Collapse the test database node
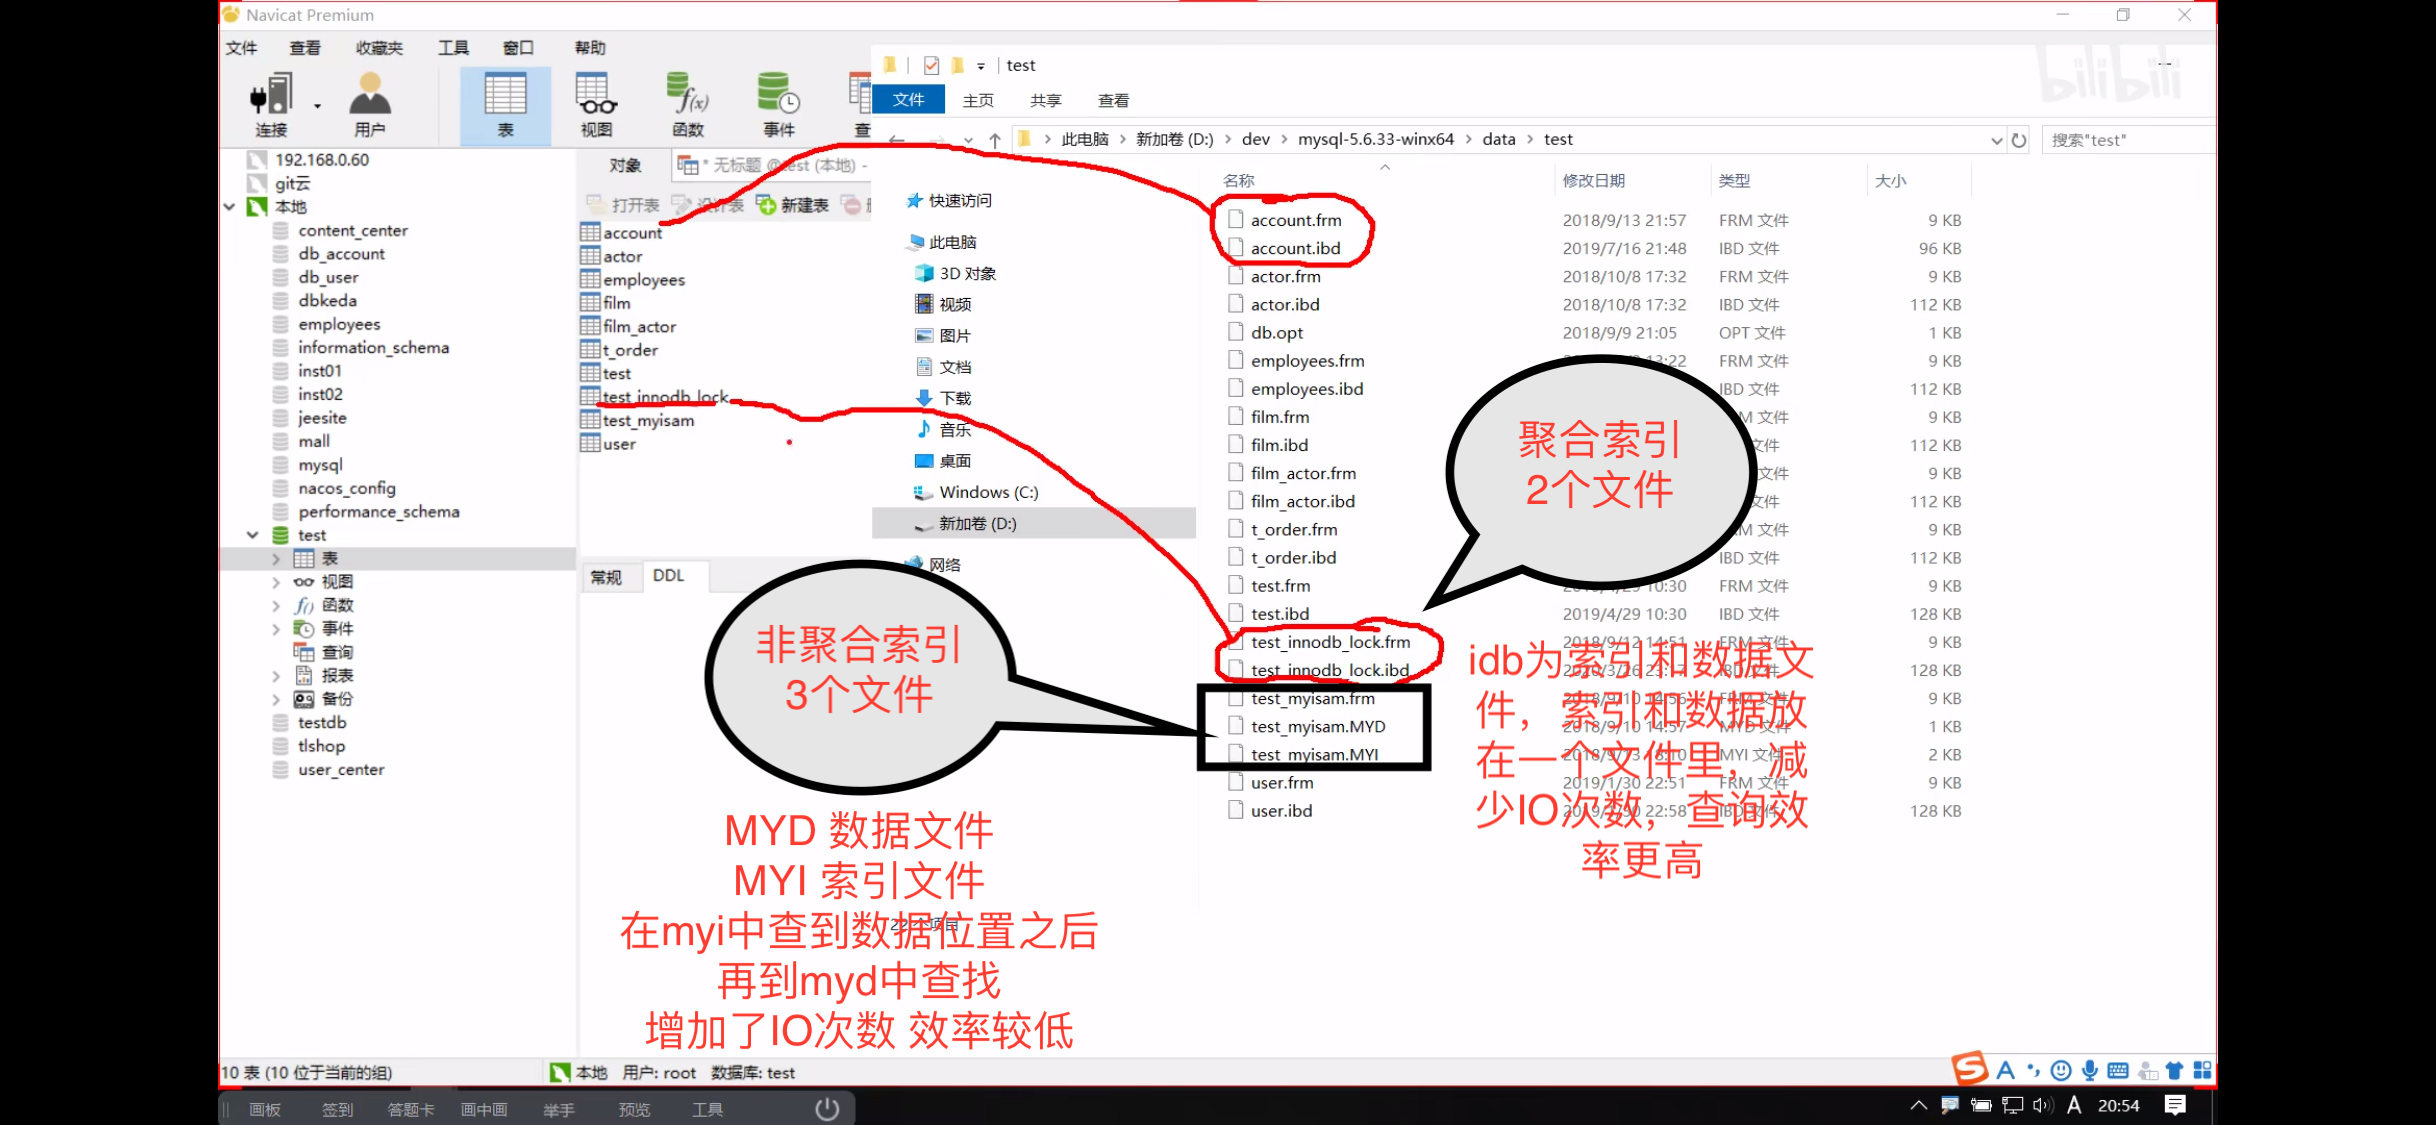Screen dimensions: 2436x1125 (x=253, y=536)
